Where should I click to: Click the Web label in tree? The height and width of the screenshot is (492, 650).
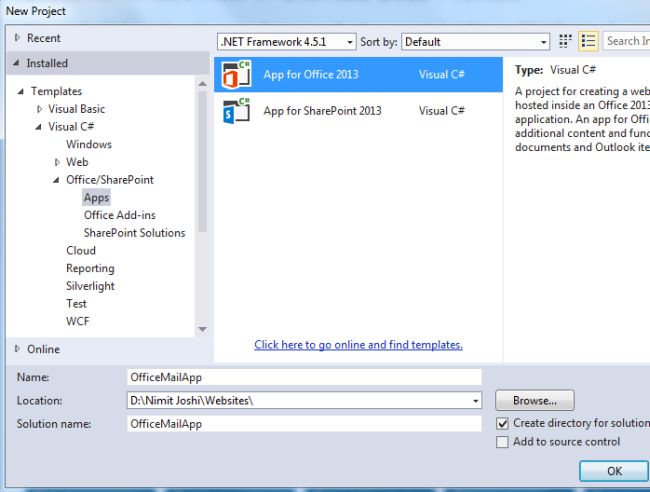[77, 162]
